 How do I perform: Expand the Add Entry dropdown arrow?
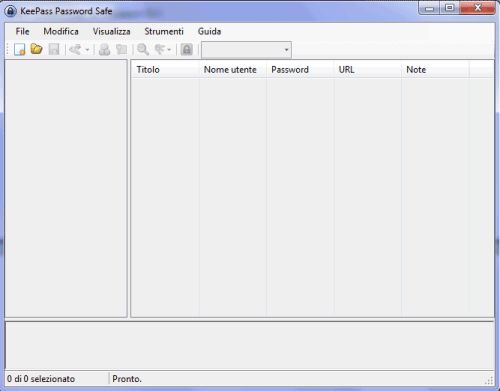(87, 50)
